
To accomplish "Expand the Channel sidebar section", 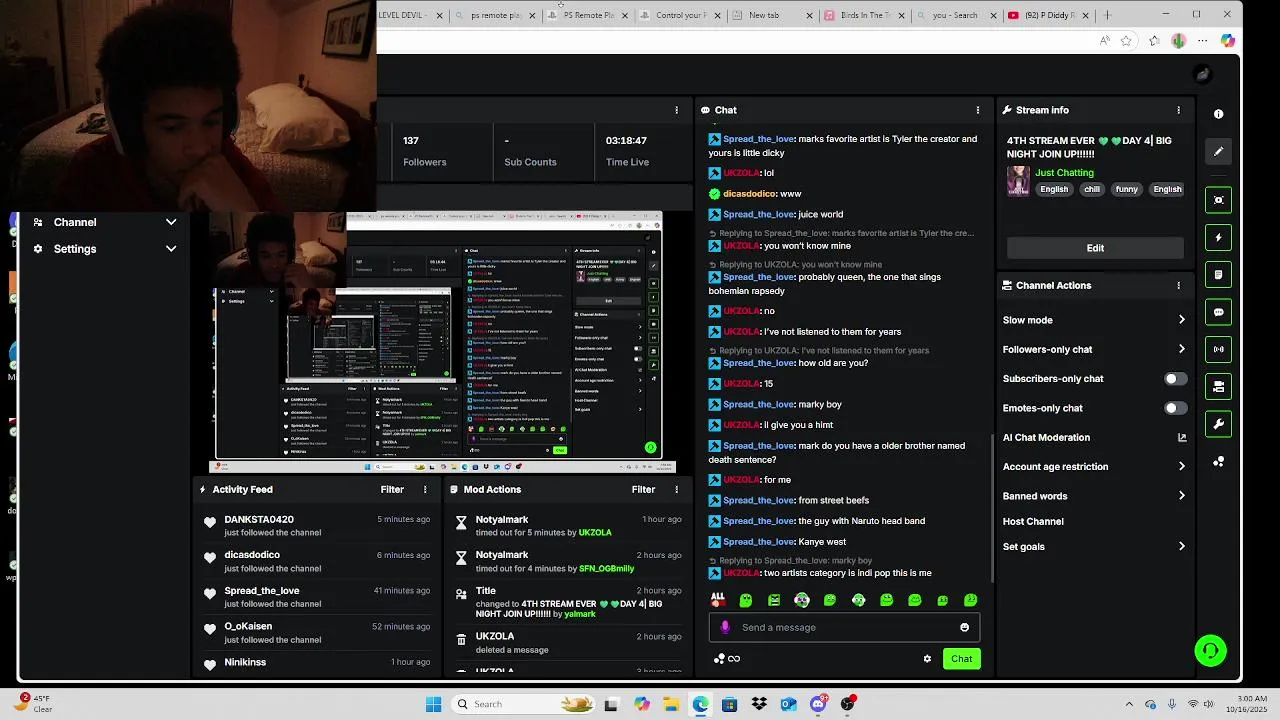I will coord(104,222).
